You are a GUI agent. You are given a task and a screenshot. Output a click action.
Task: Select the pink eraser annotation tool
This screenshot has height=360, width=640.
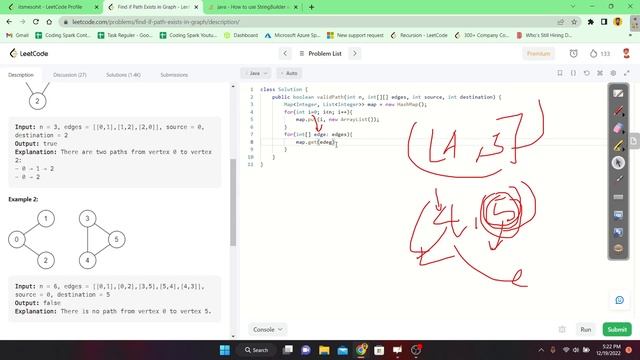(x=618, y=128)
